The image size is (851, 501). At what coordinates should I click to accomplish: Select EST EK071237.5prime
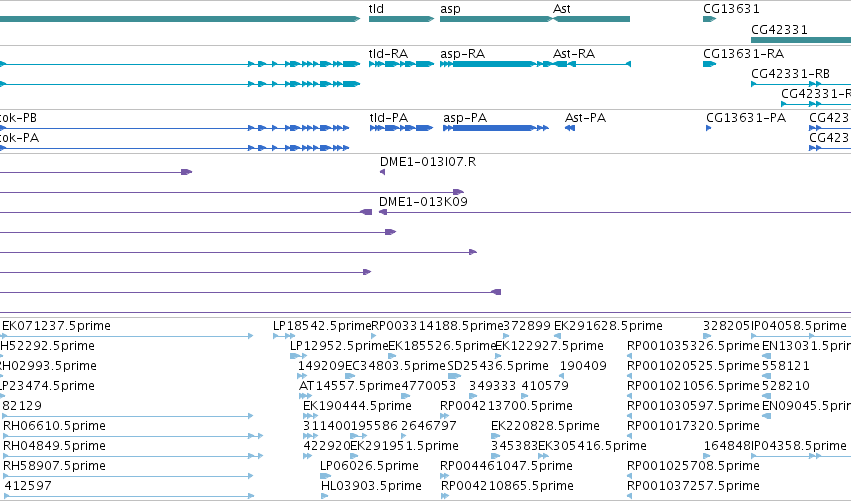pyautogui.click(x=56, y=326)
